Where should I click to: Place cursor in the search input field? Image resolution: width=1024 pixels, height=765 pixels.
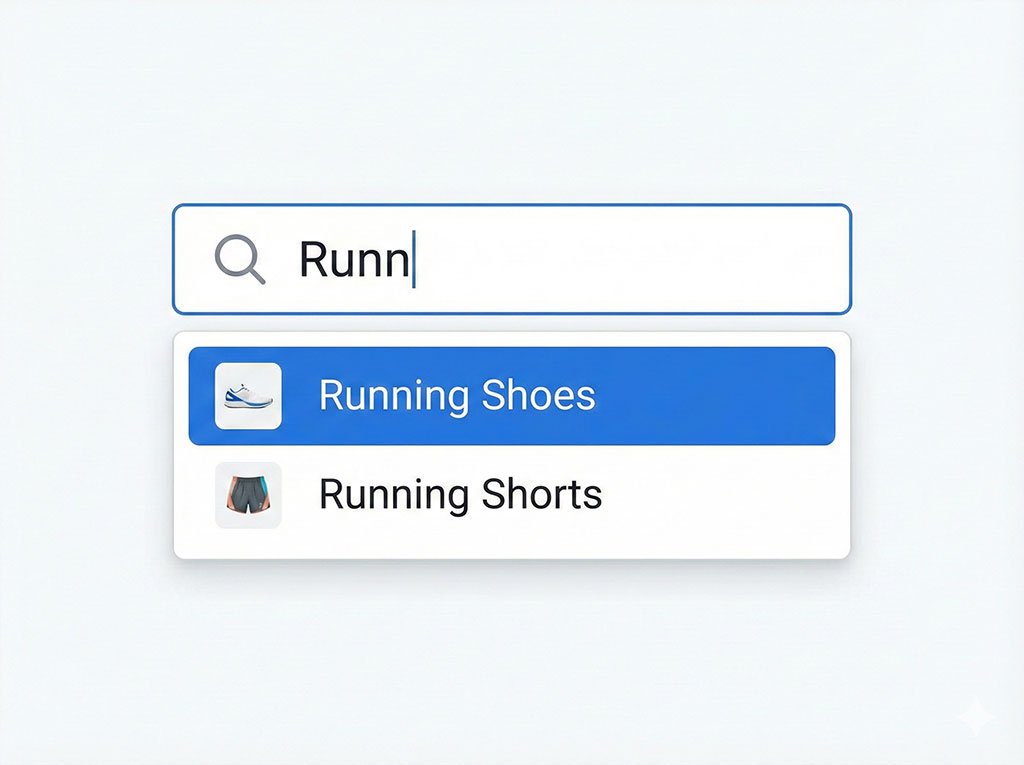coord(550,260)
